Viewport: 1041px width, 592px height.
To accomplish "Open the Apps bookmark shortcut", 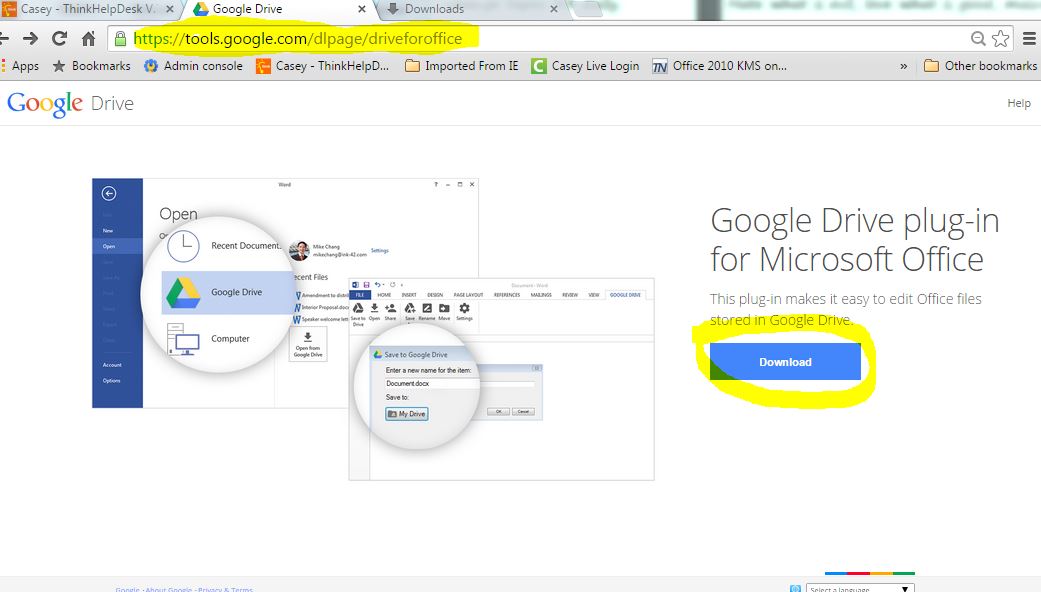I will [20, 66].
